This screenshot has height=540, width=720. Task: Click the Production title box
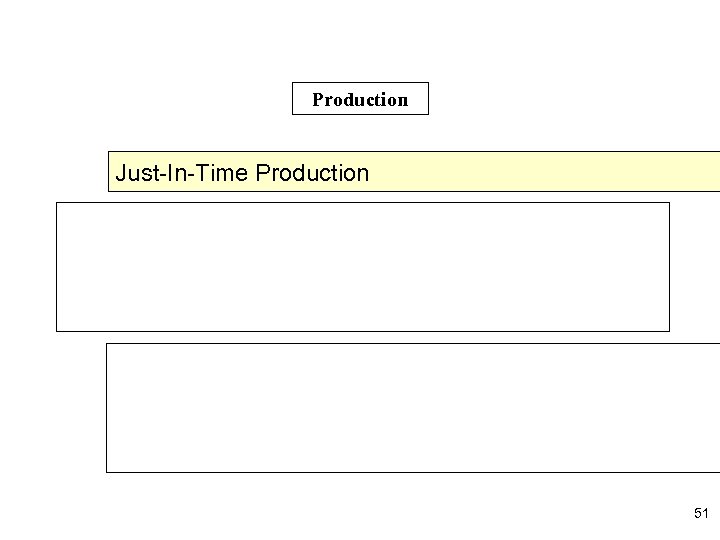[x=360, y=99]
